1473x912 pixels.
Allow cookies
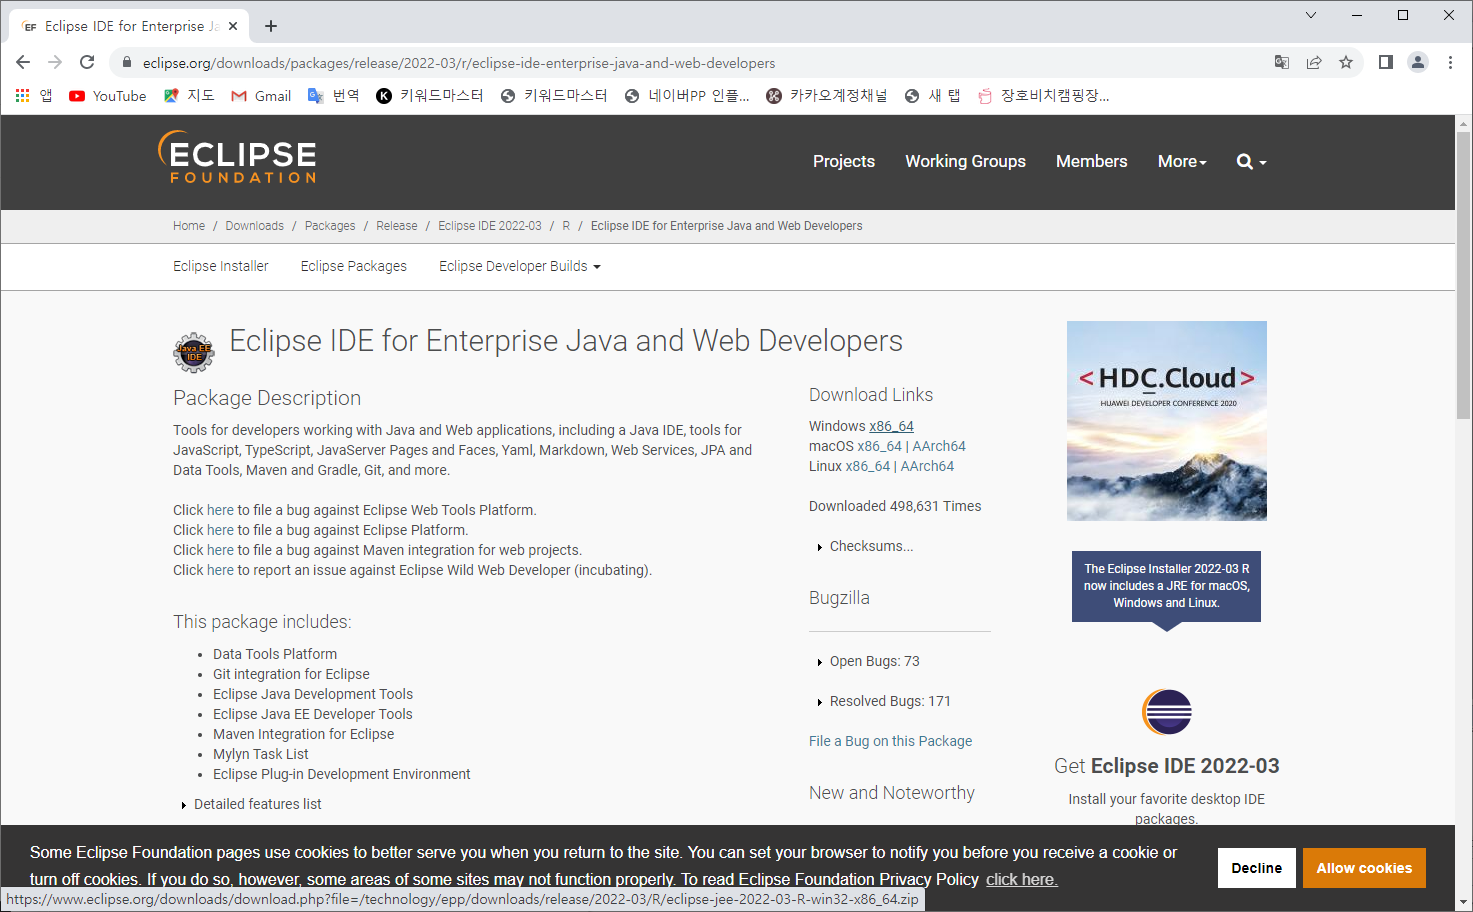[1364, 868]
